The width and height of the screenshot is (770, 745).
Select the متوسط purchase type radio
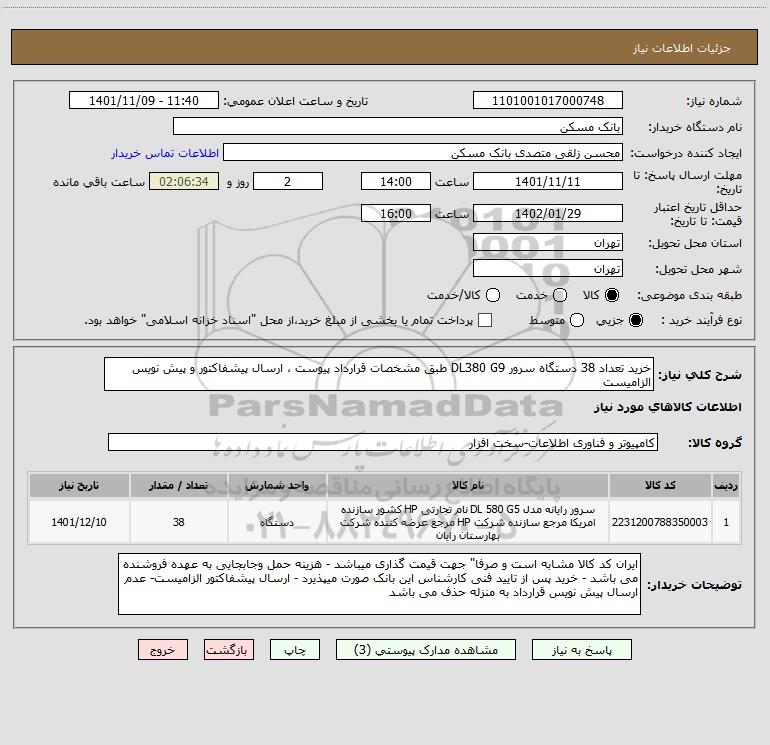click(x=577, y=320)
